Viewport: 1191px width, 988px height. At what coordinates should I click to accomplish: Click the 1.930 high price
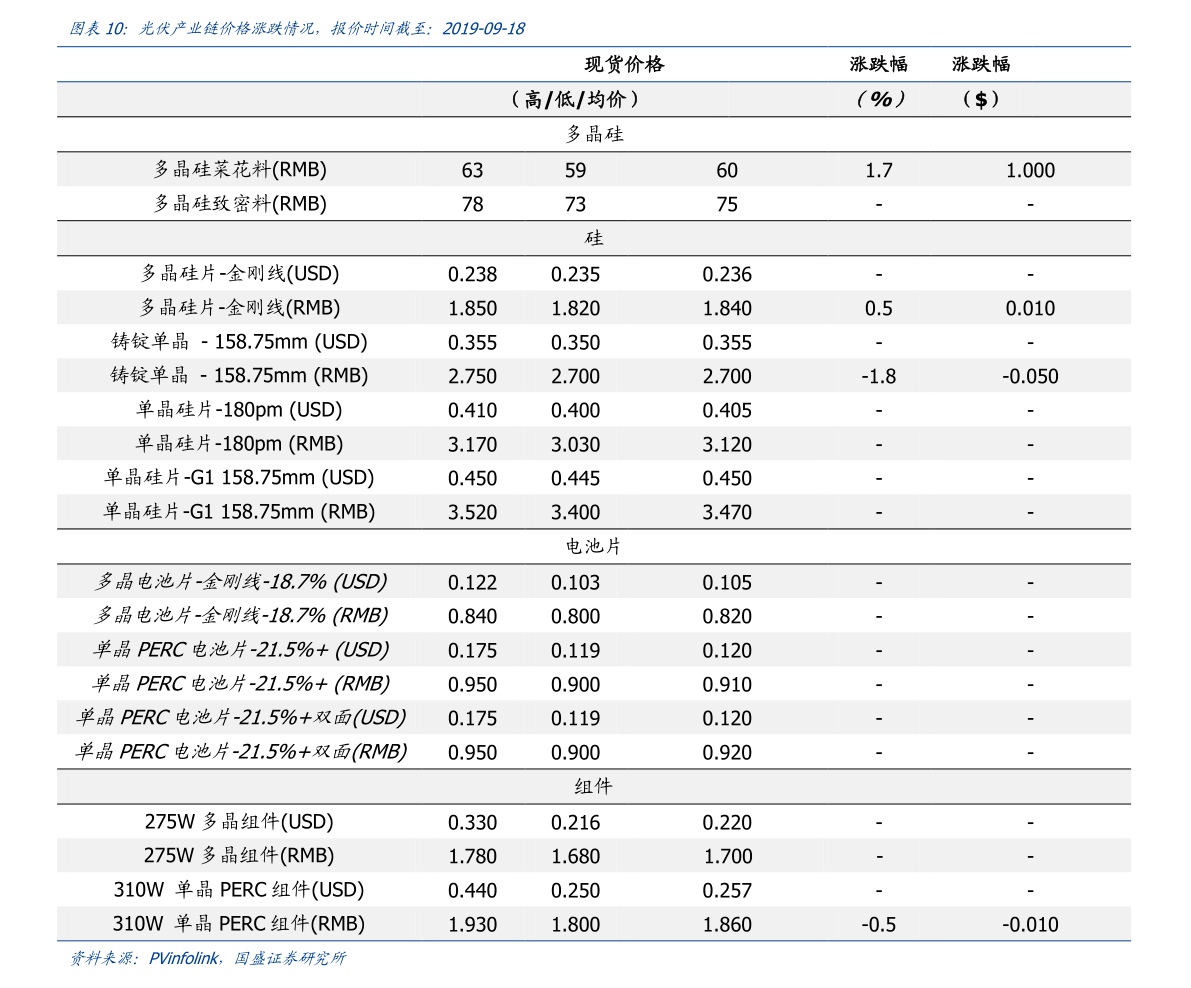coord(472,925)
